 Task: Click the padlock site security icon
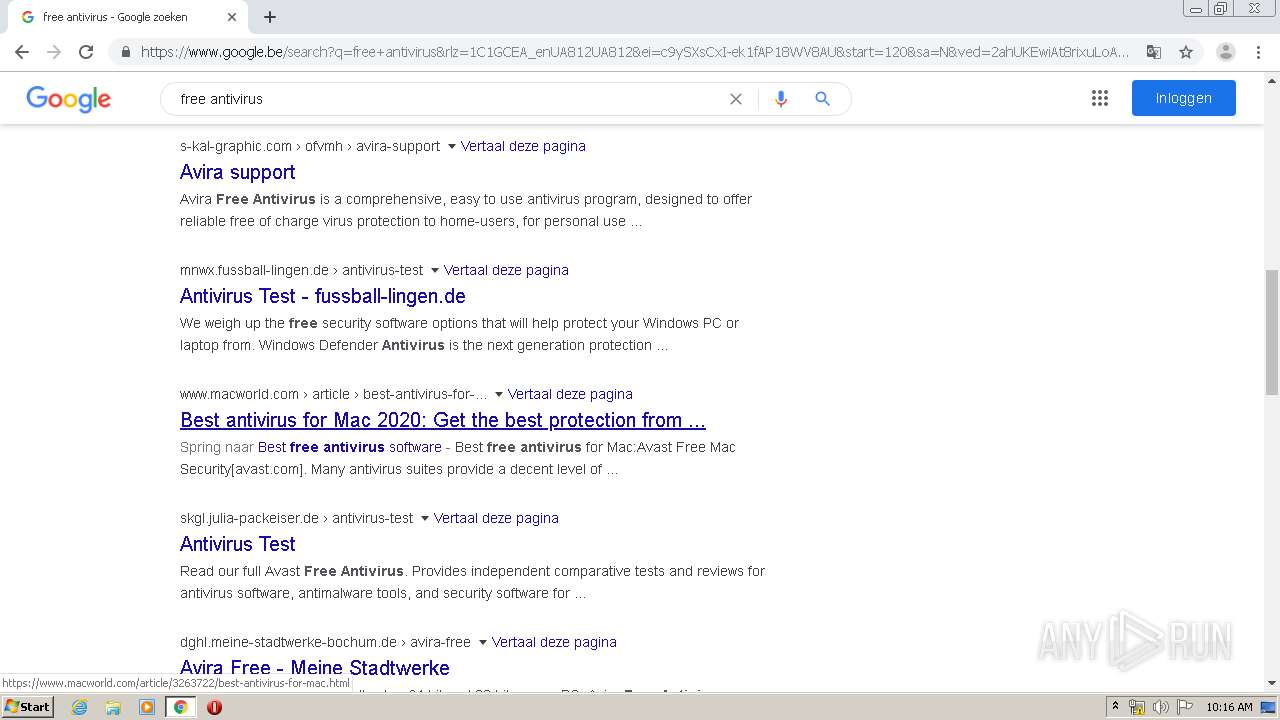tap(126, 52)
